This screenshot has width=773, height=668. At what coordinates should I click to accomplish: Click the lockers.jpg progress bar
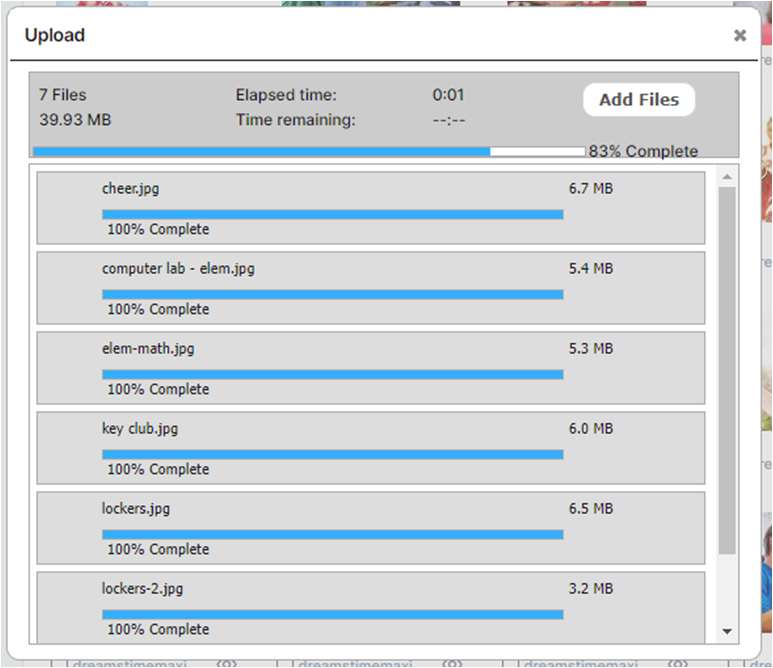coord(333,534)
